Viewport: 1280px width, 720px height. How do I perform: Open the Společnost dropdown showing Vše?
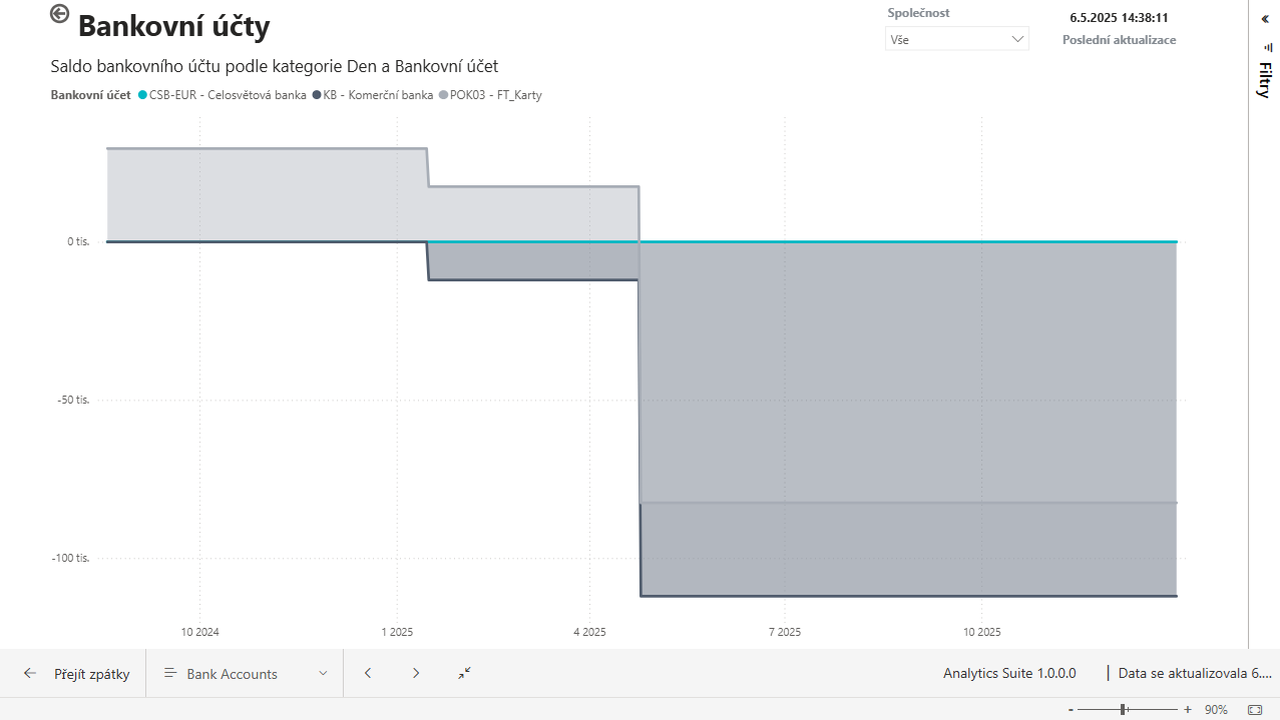coord(957,39)
